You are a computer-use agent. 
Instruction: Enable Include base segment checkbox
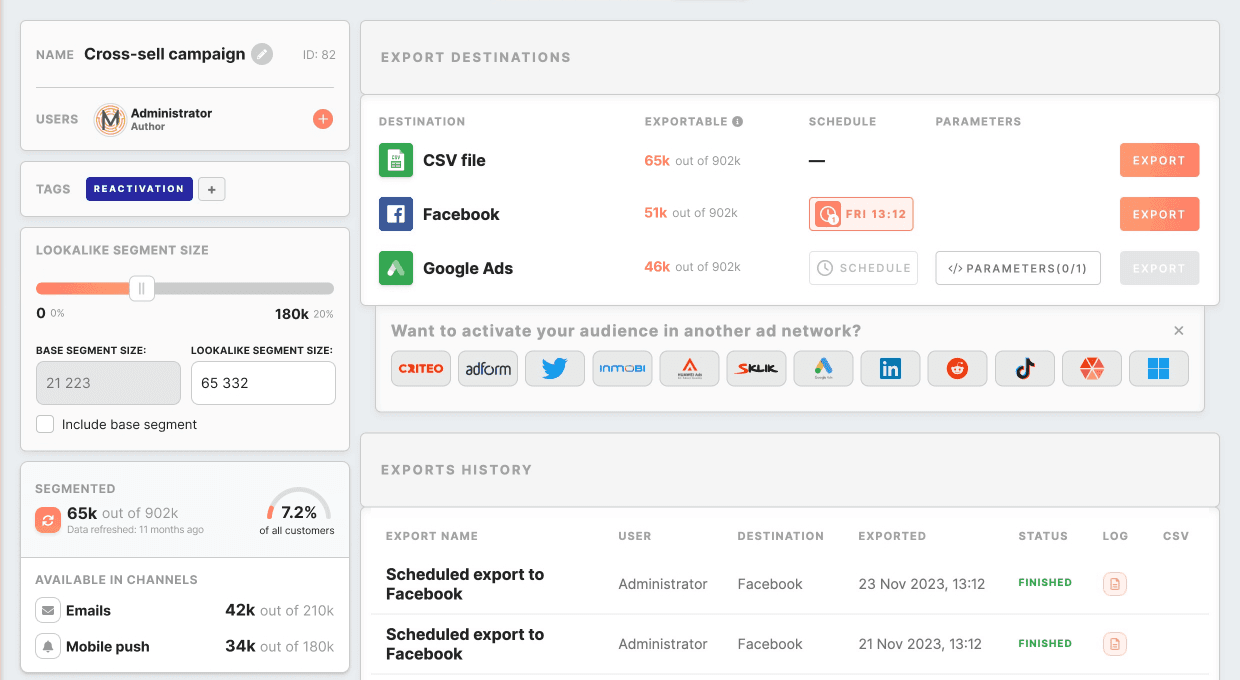tap(45, 424)
